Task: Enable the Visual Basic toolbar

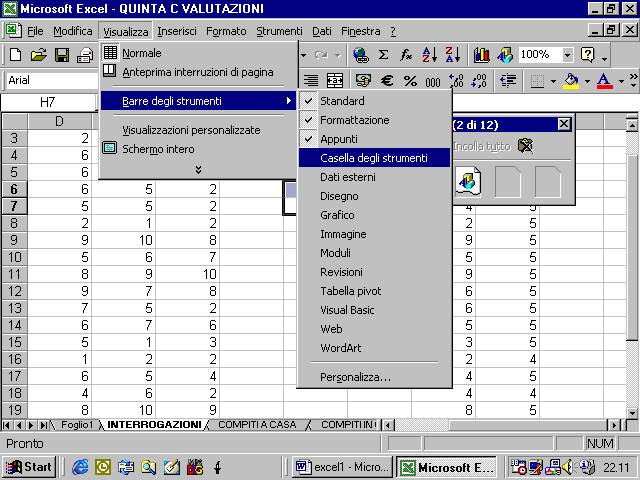Action: (374, 310)
